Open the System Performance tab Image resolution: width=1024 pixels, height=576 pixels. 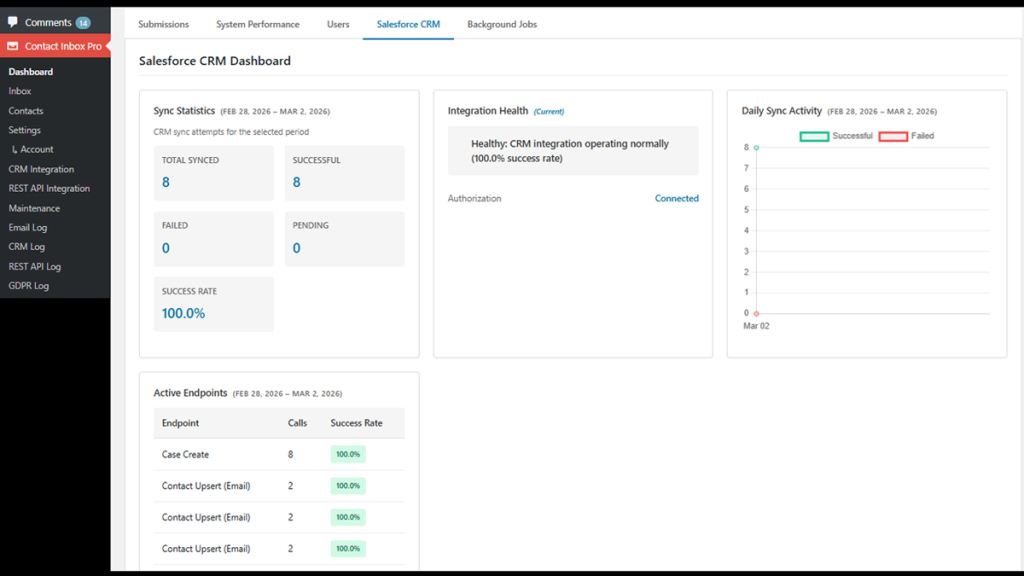point(257,23)
